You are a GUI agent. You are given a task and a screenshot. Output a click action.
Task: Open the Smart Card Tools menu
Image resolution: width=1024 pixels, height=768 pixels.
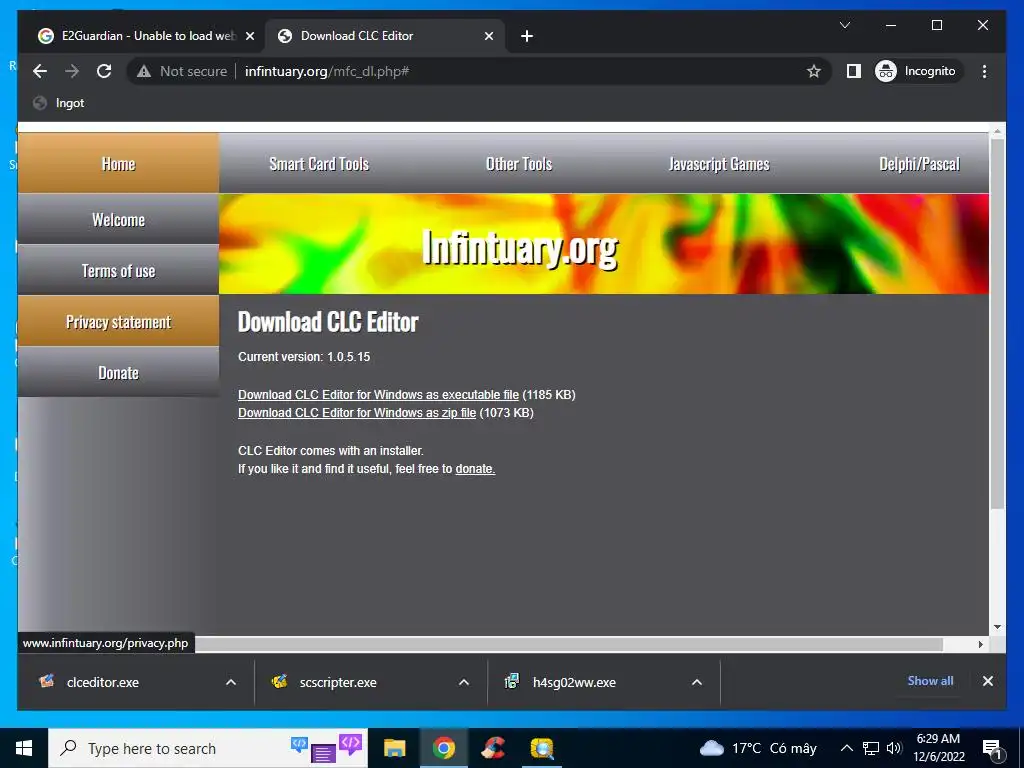click(x=319, y=163)
